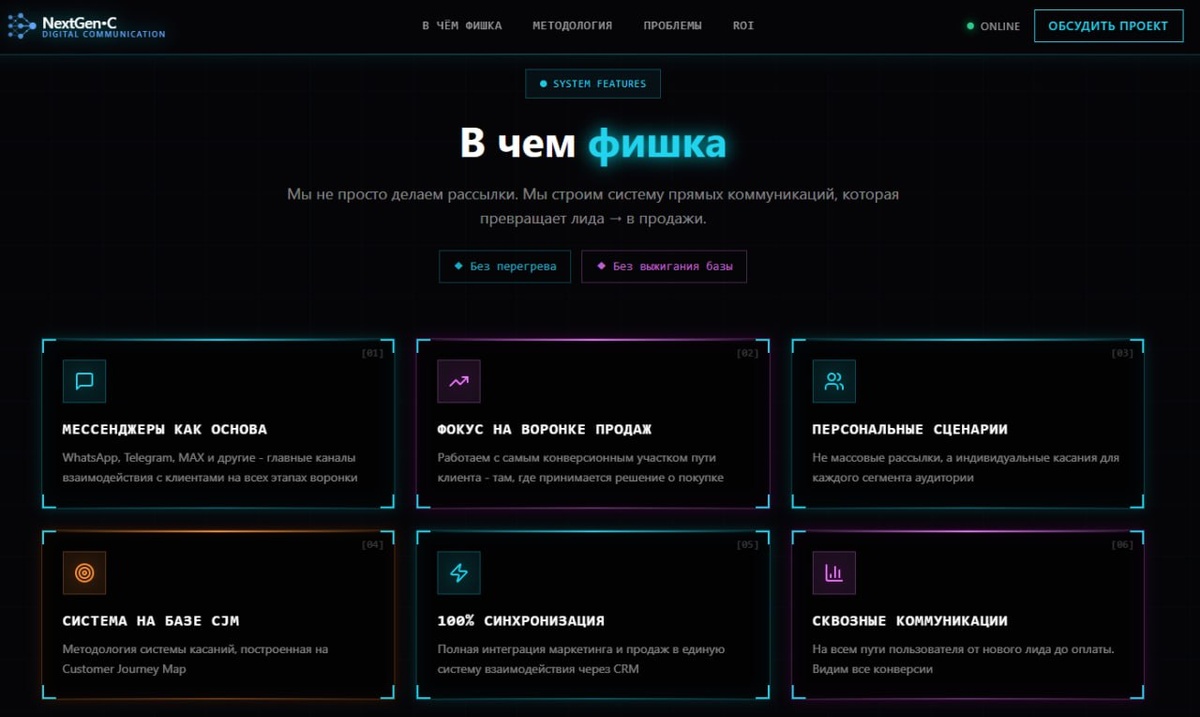Screen dimensions: 1200x717
Task: Click the SYSTEM FEATURES badge
Action: (x=593, y=84)
